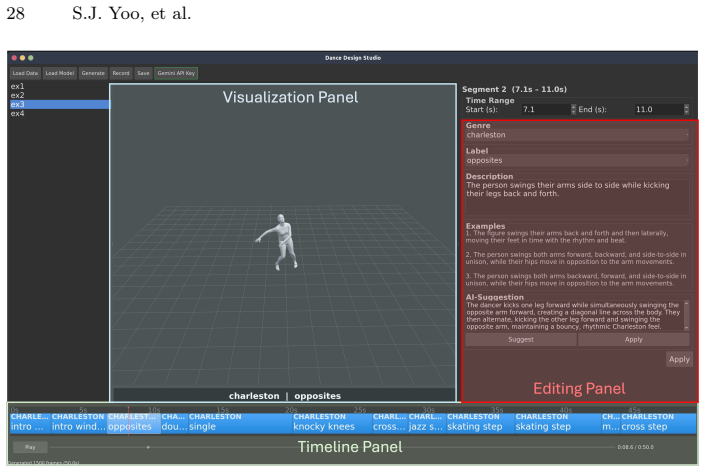Click the 'Segment 2 (7.1s - 11.0s)' heading
This screenshot has height=472, width=705.
[514, 89]
